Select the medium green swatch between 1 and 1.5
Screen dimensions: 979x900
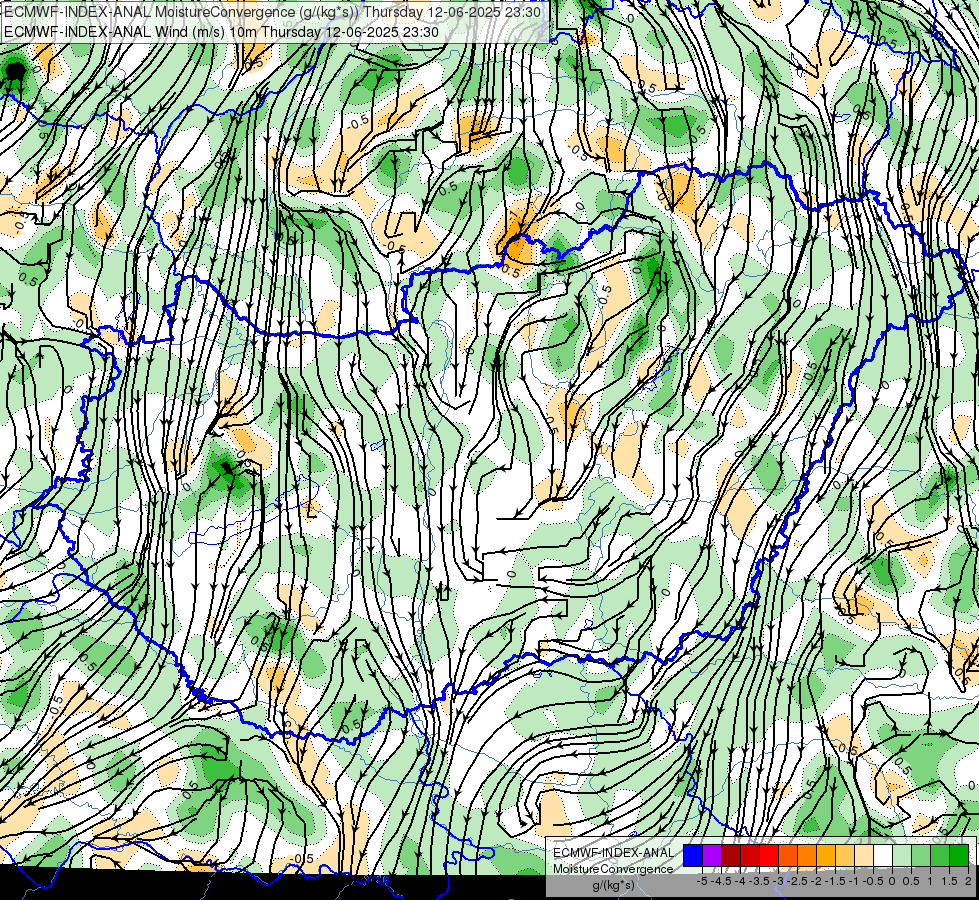(940, 855)
